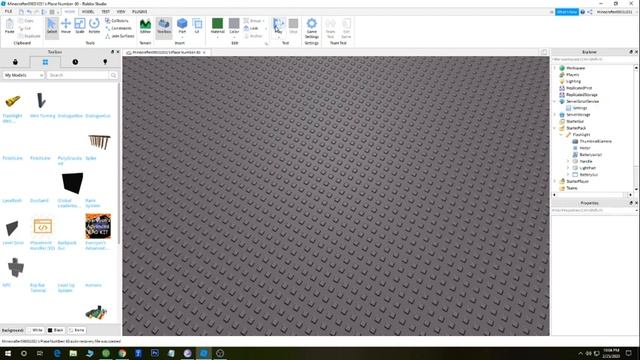Toggle Collisions option
This screenshot has height=360, width=640.
117,20
